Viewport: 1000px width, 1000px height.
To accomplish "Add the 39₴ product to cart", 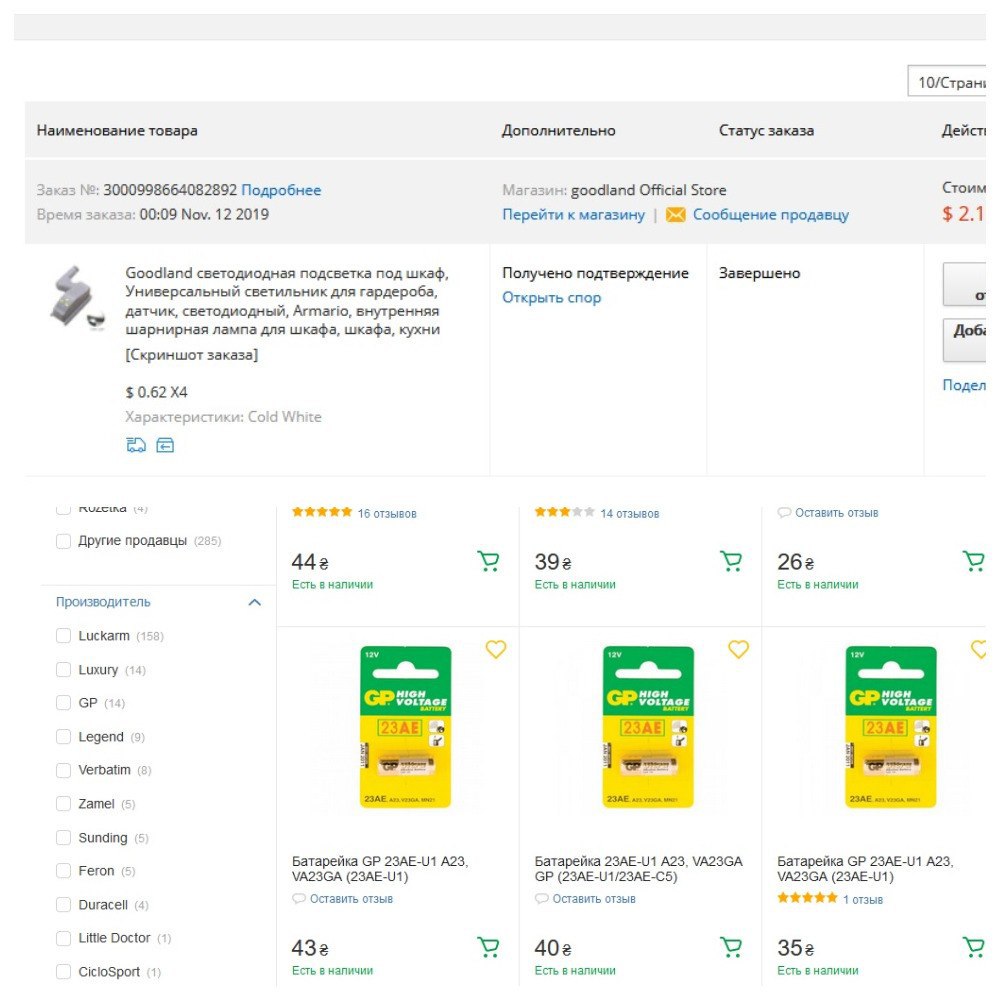I will click(731, 561).
